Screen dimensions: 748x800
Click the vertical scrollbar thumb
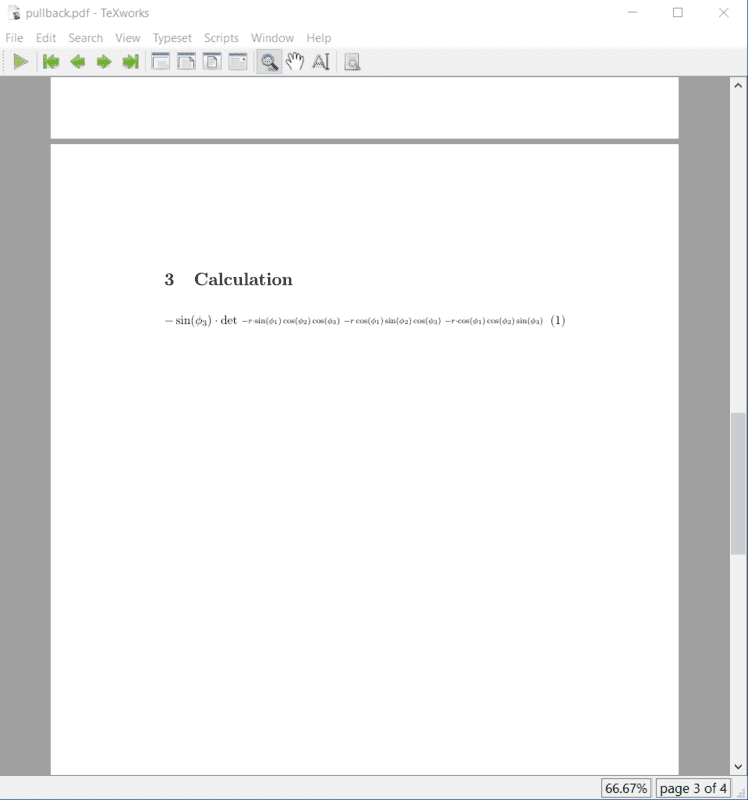coord(738,483)
